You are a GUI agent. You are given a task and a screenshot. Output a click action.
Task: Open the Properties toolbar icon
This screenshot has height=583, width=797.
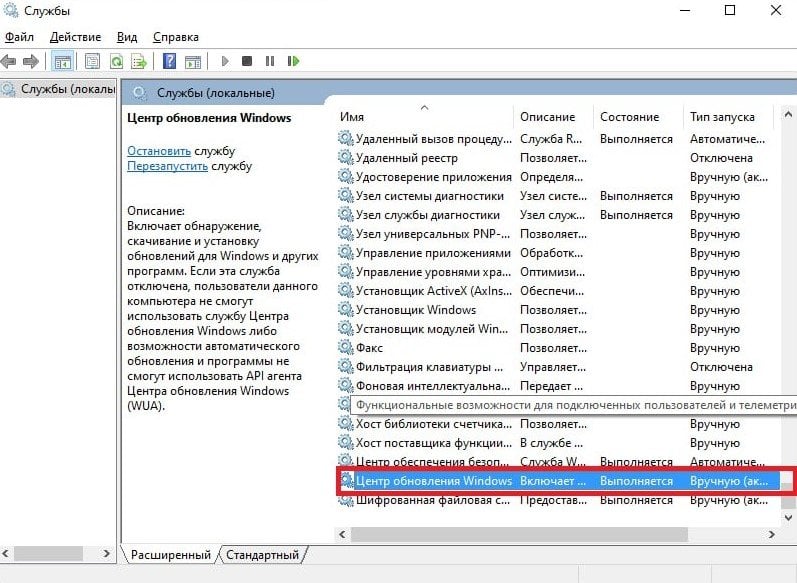(92, 62)
